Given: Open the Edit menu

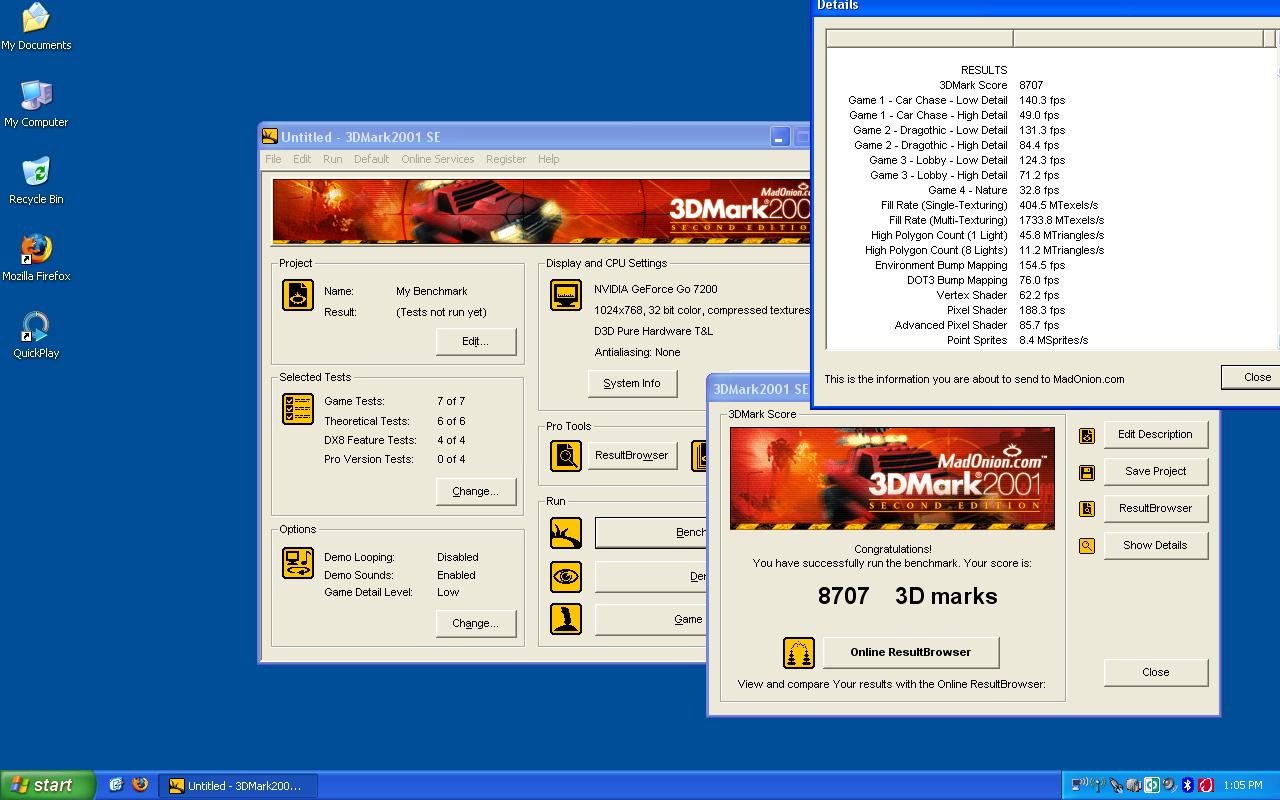Looking at the screenshot, I should coord(302,159).
